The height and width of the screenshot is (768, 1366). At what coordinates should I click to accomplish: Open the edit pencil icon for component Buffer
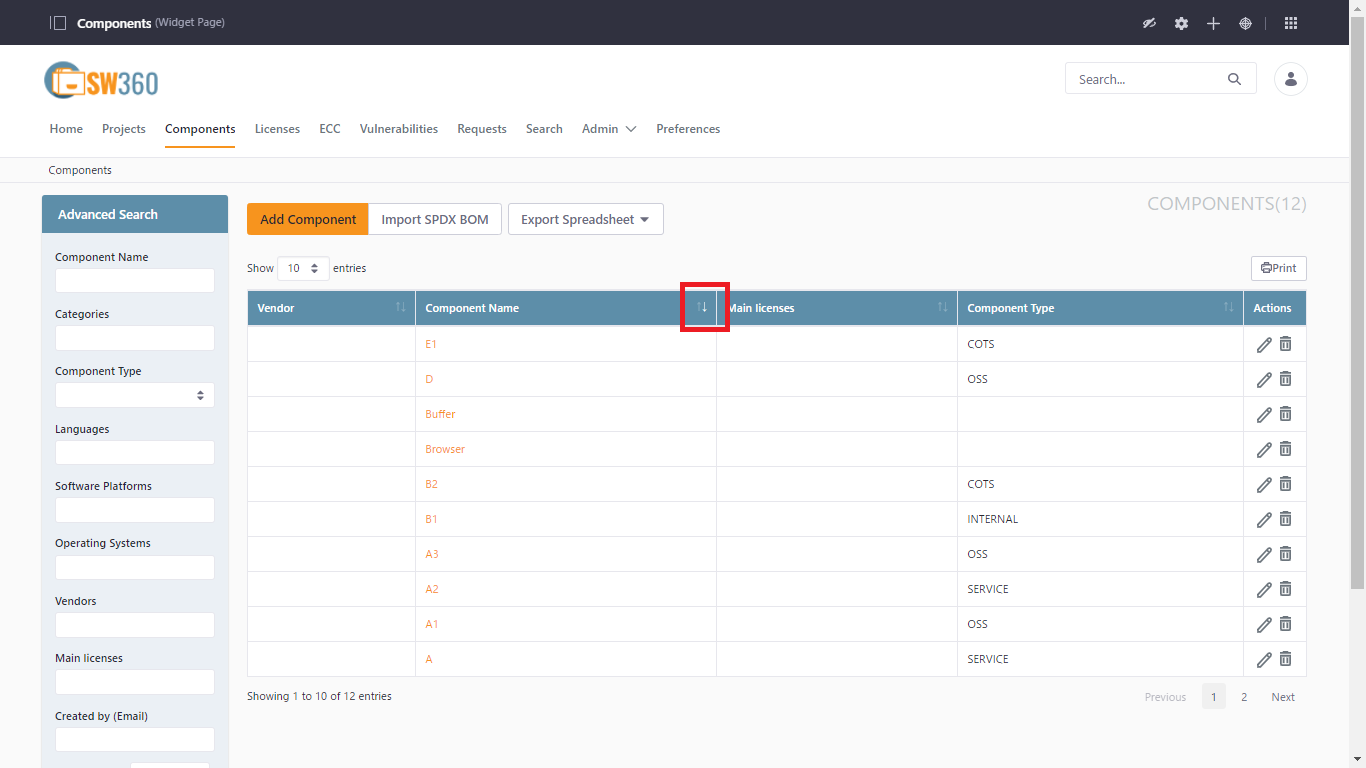pos(1264,414)
